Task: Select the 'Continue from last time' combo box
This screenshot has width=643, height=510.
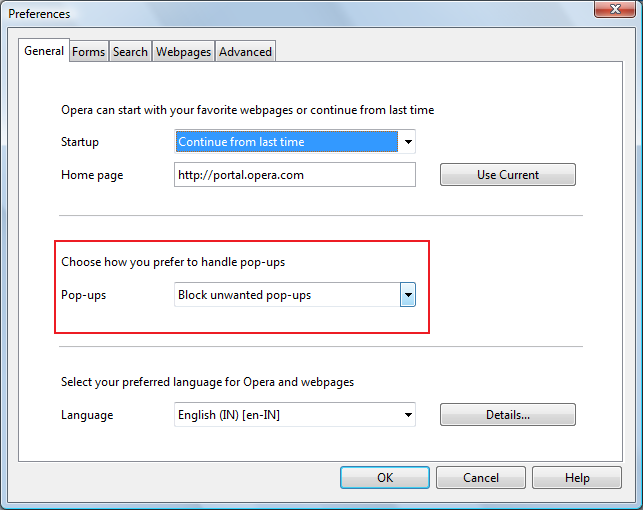Action: tap(295, 142)
